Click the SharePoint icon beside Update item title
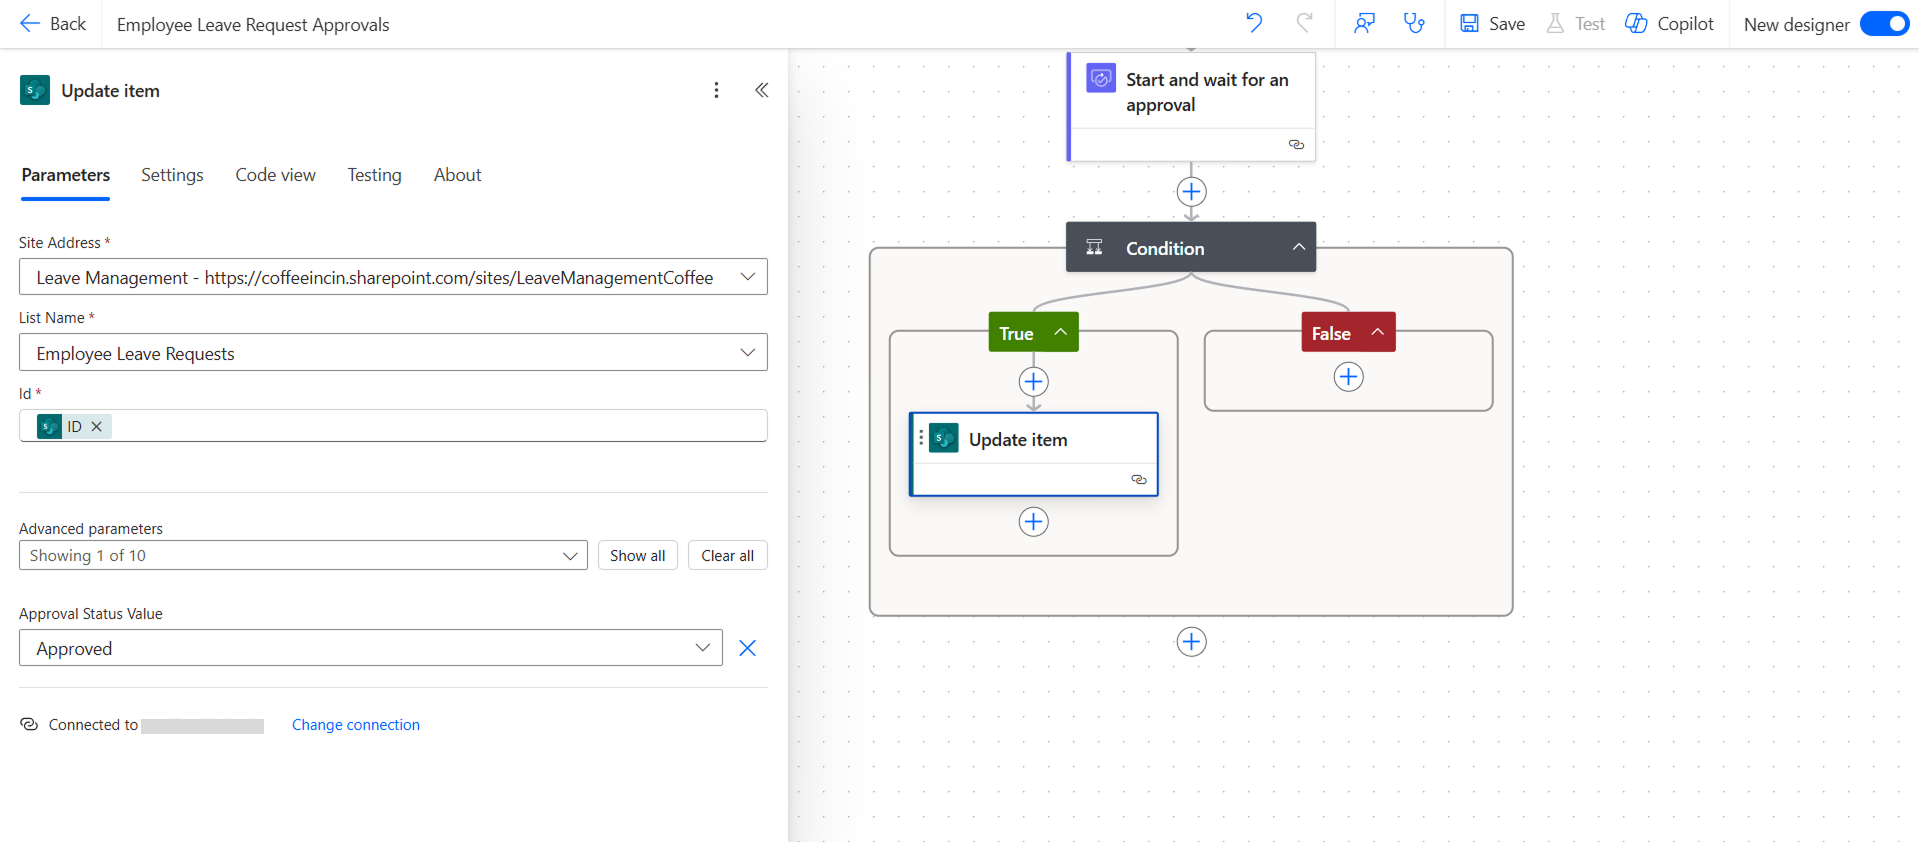The height and width of the screenshot is (843, 1919). (35, 90)
